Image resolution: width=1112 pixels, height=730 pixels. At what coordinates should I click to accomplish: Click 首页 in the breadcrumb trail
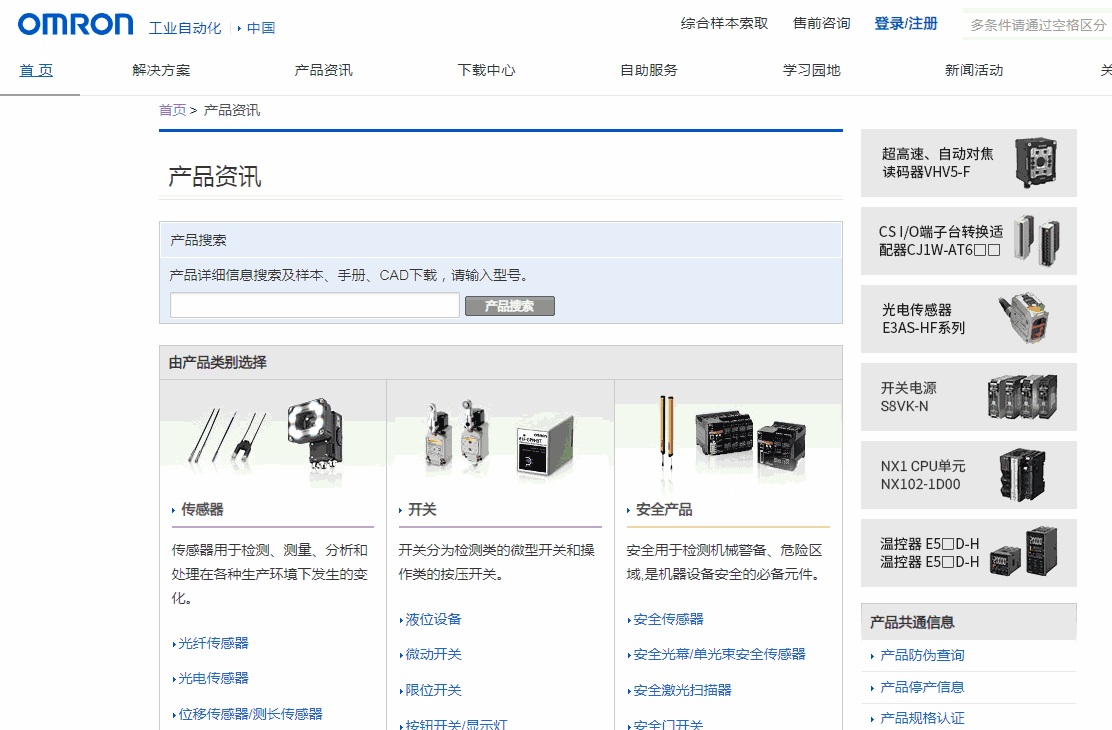[x=171, y=109]
